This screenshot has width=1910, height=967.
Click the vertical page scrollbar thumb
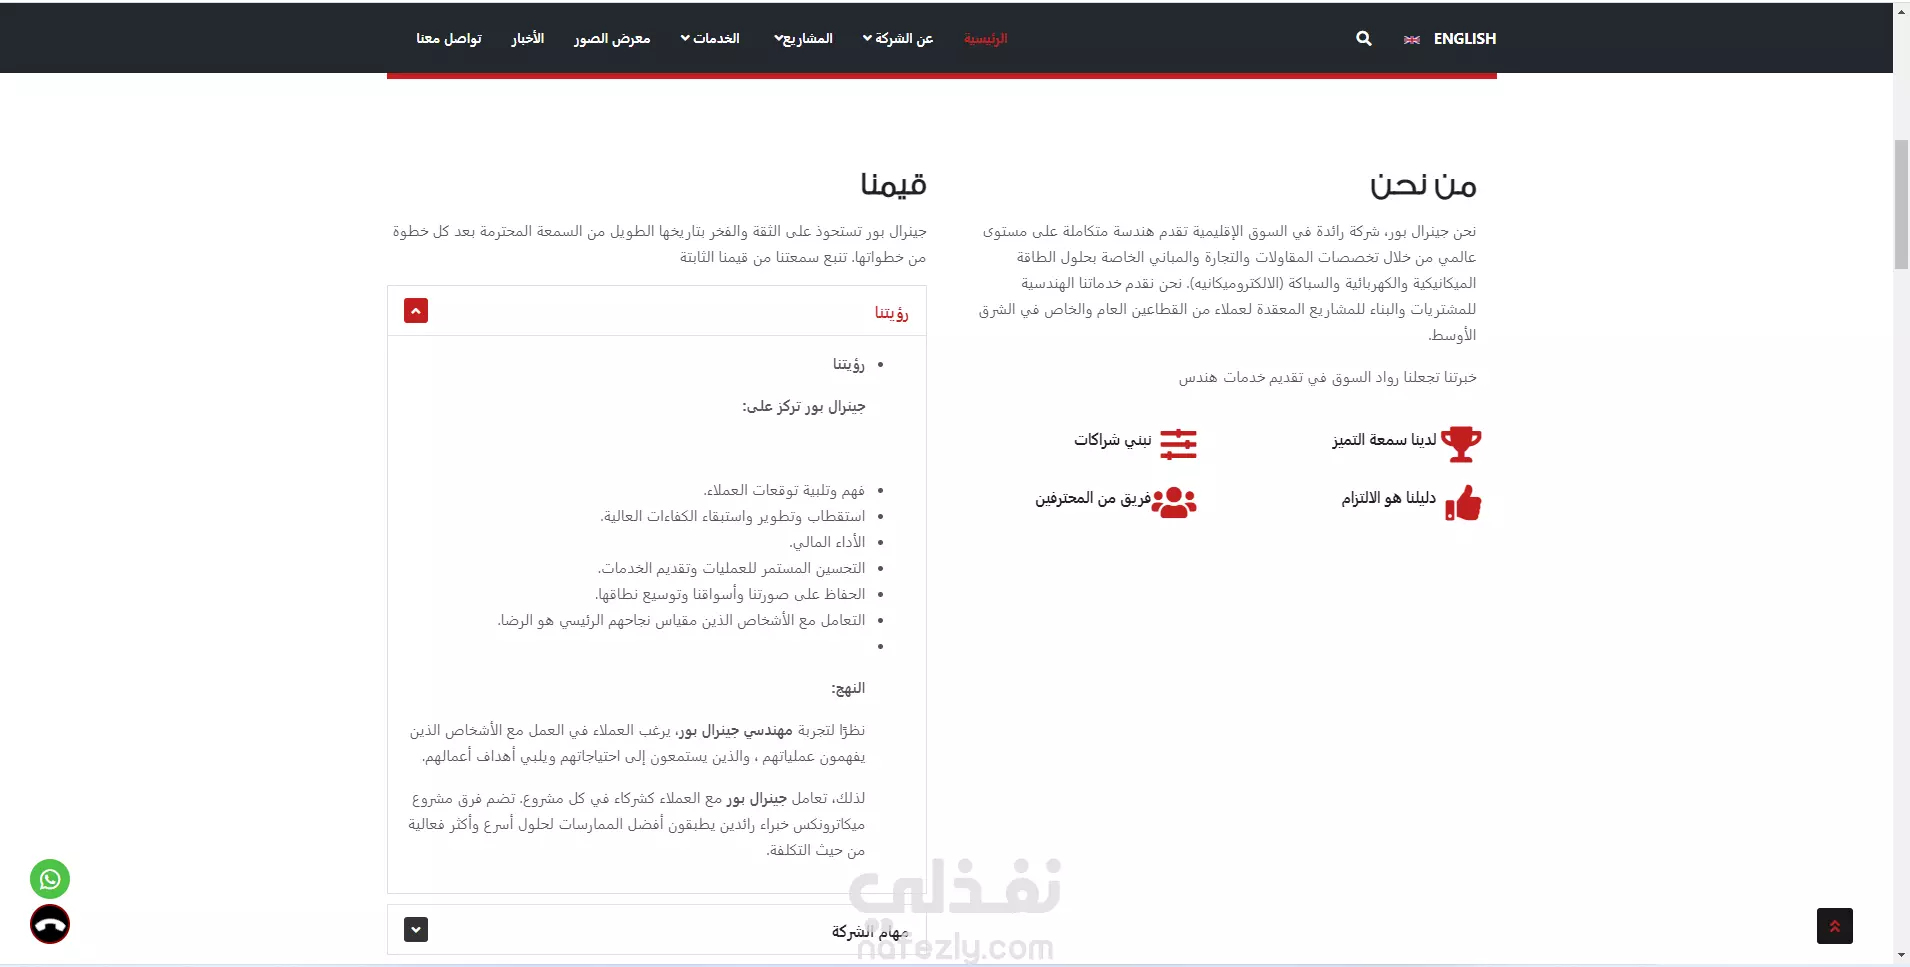1901,205
